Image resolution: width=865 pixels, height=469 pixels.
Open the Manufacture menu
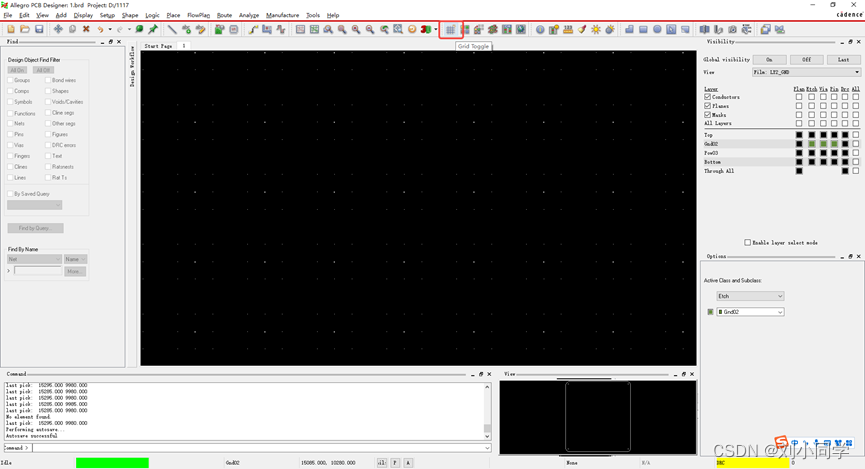click(282, 15)
